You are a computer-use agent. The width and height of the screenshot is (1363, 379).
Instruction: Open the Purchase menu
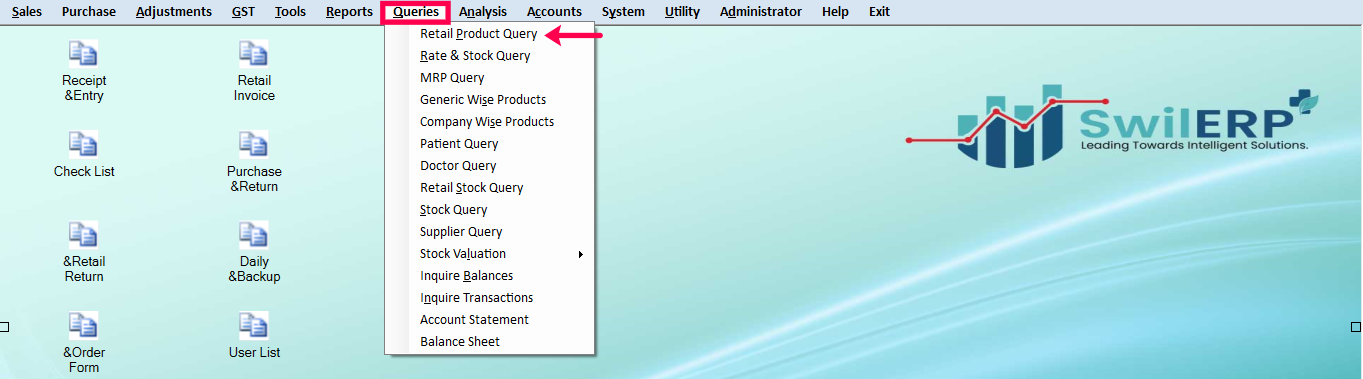[88, 12]
